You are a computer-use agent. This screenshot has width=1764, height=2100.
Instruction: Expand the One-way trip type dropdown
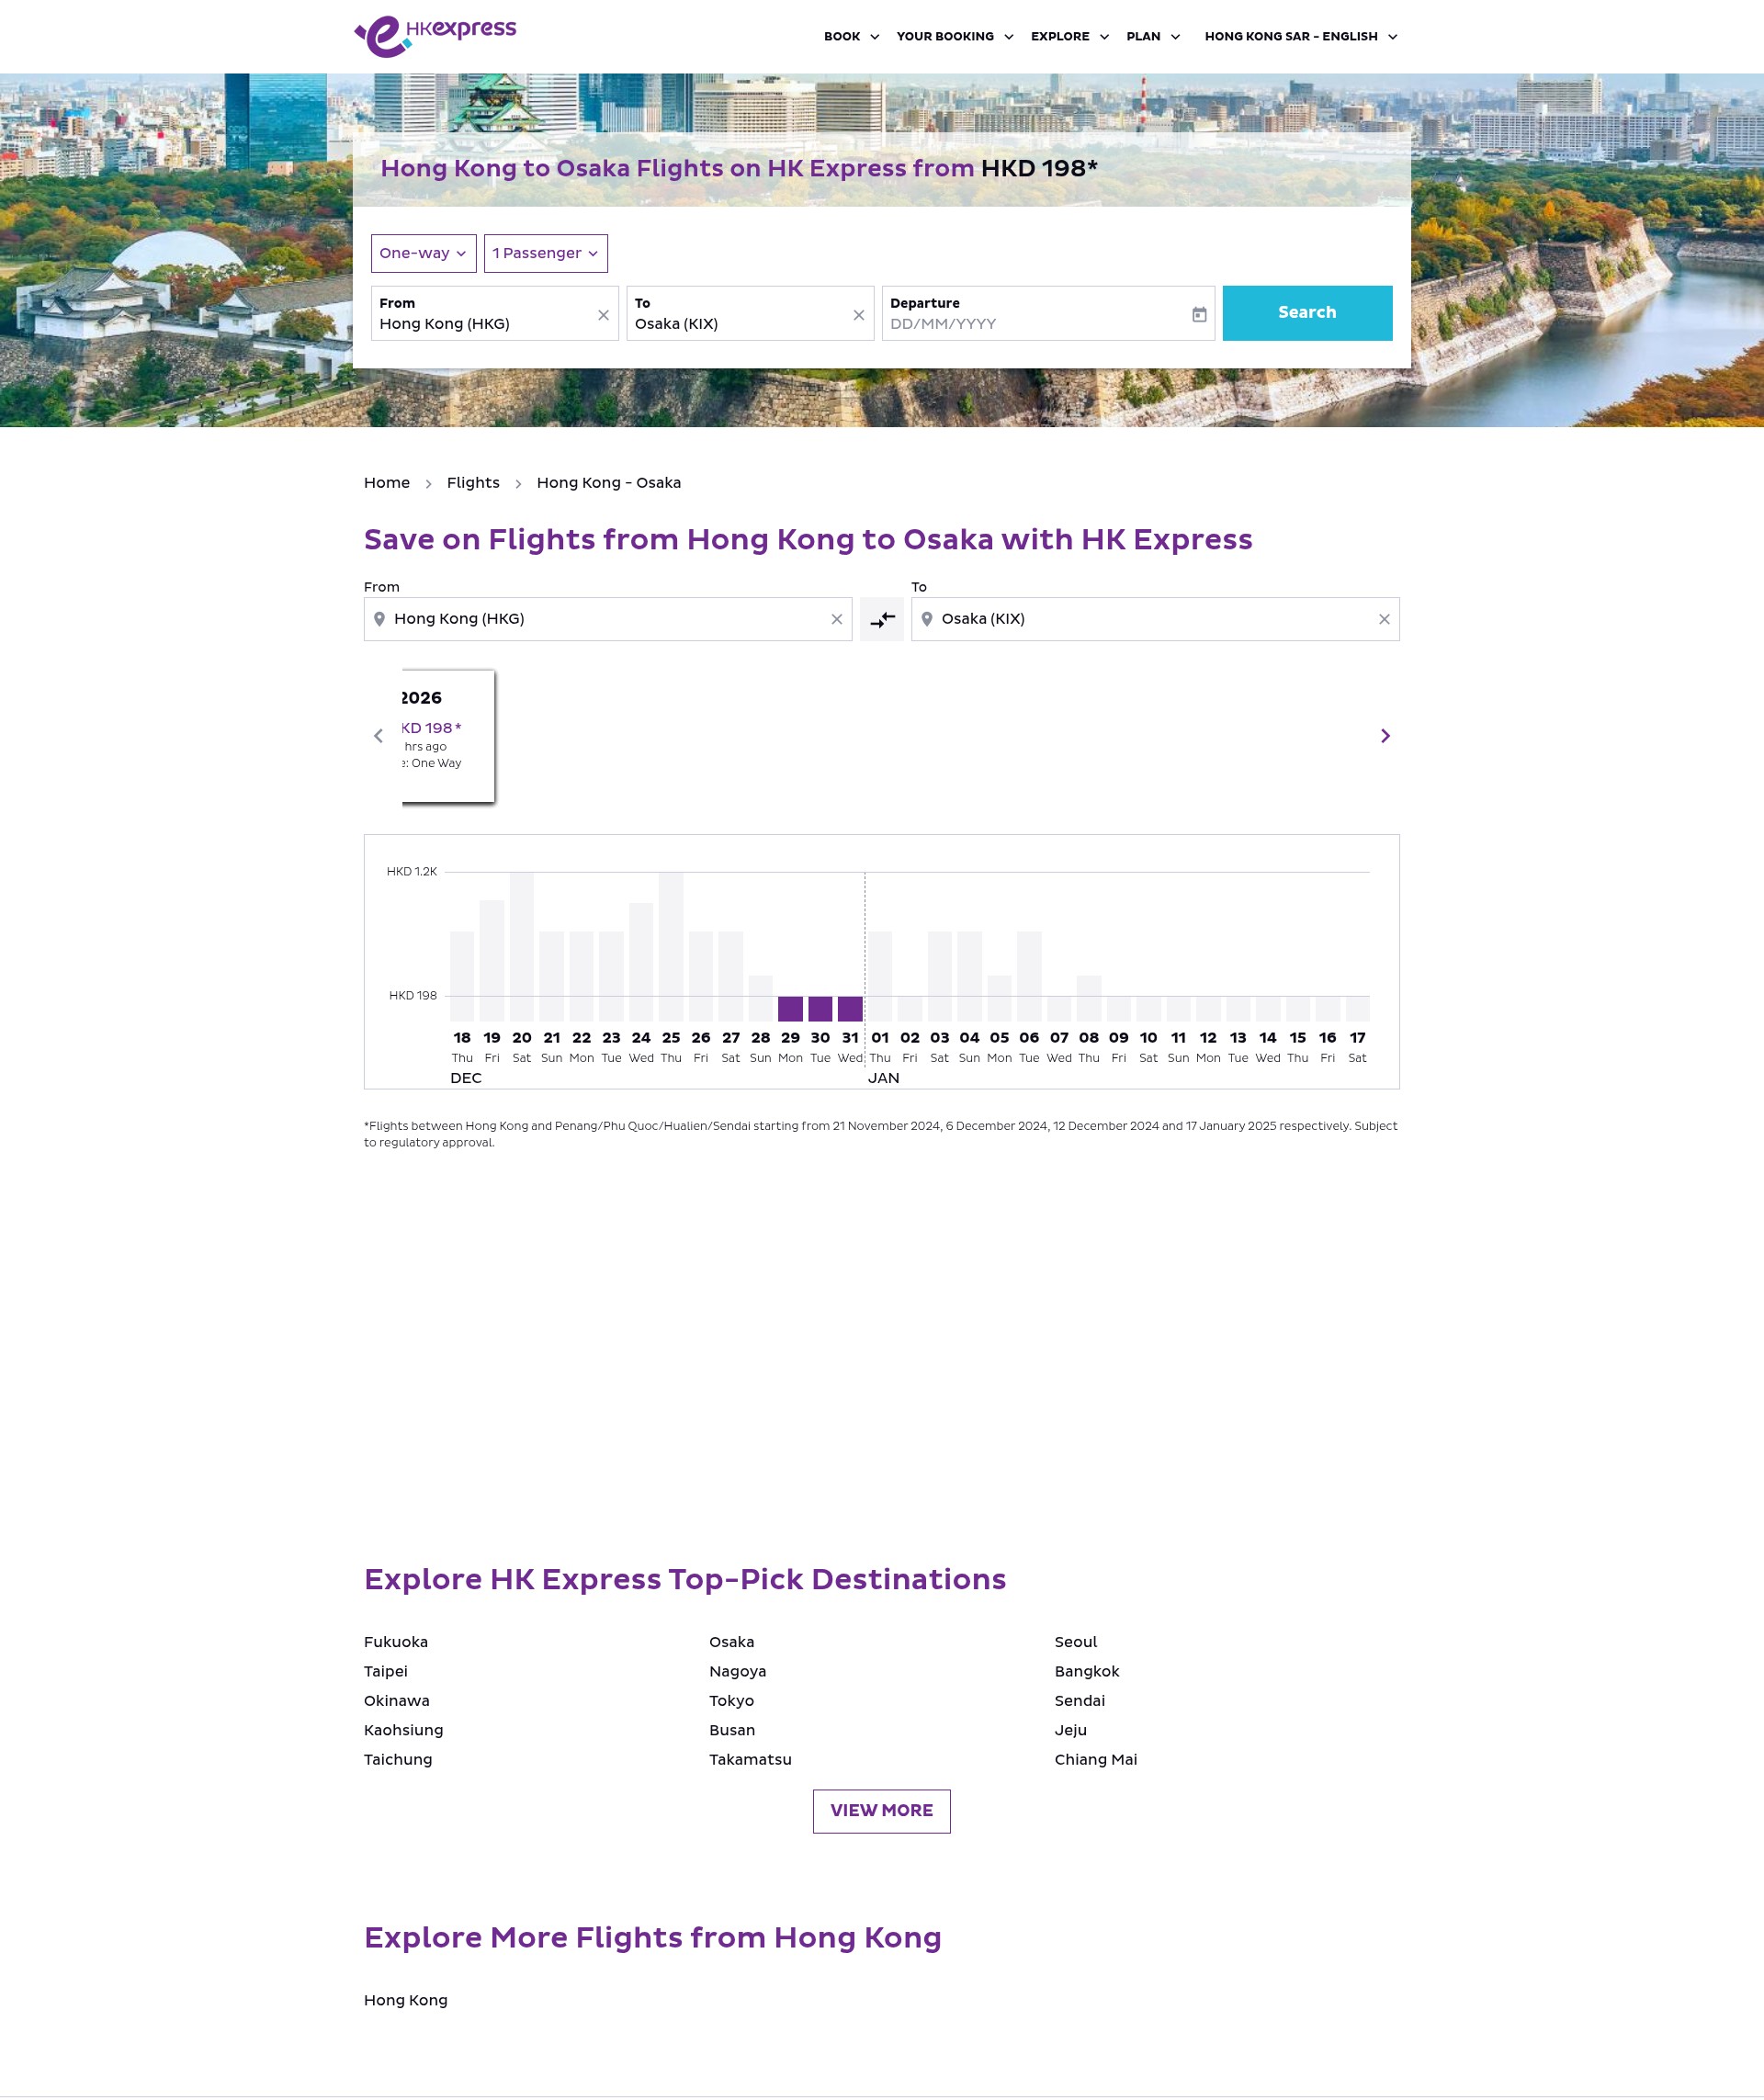(423, 253)
